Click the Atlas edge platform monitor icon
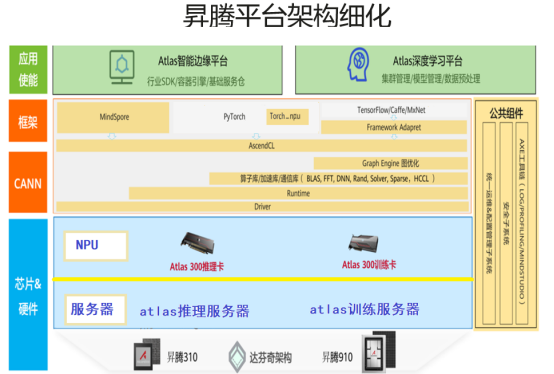This screenshot has width=554, height=374. 122,67
